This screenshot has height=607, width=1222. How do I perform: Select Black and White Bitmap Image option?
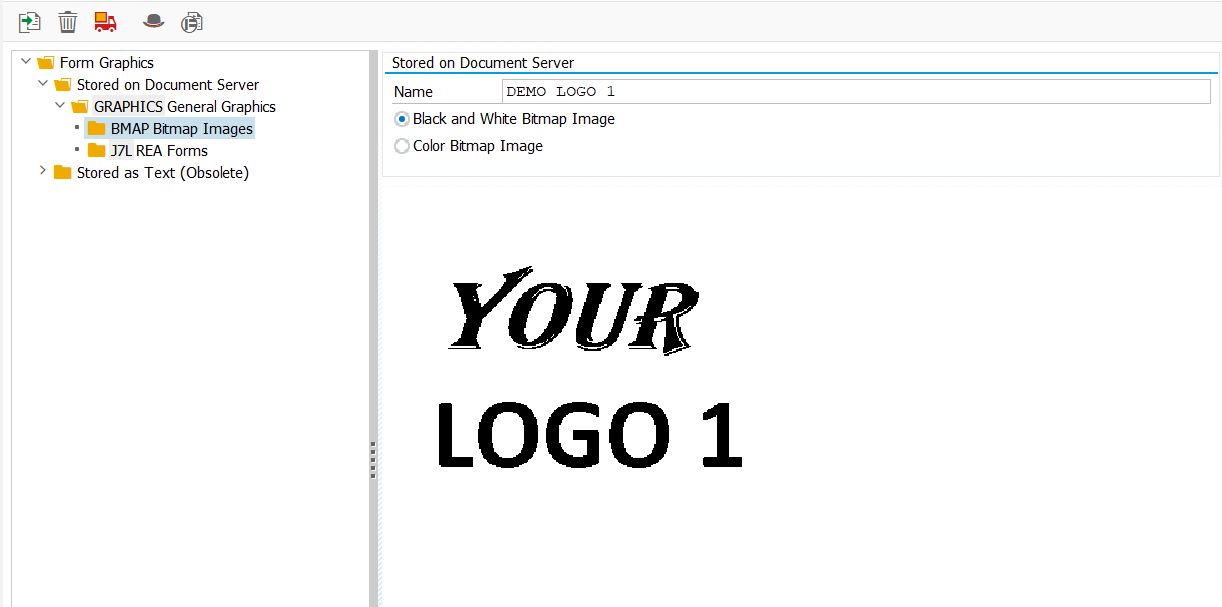click(x=402, y=119)
